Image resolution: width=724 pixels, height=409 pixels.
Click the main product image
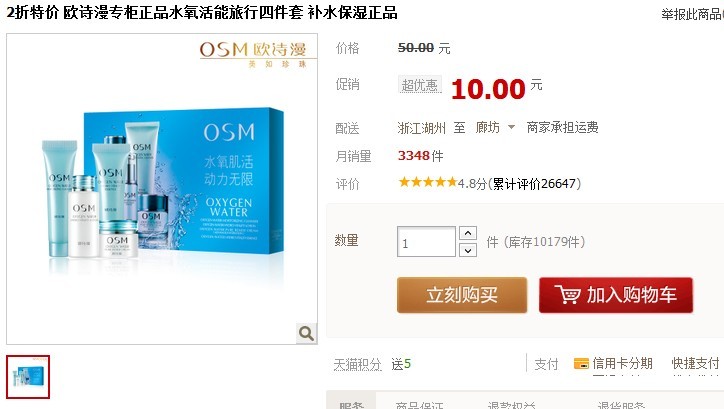162,189
